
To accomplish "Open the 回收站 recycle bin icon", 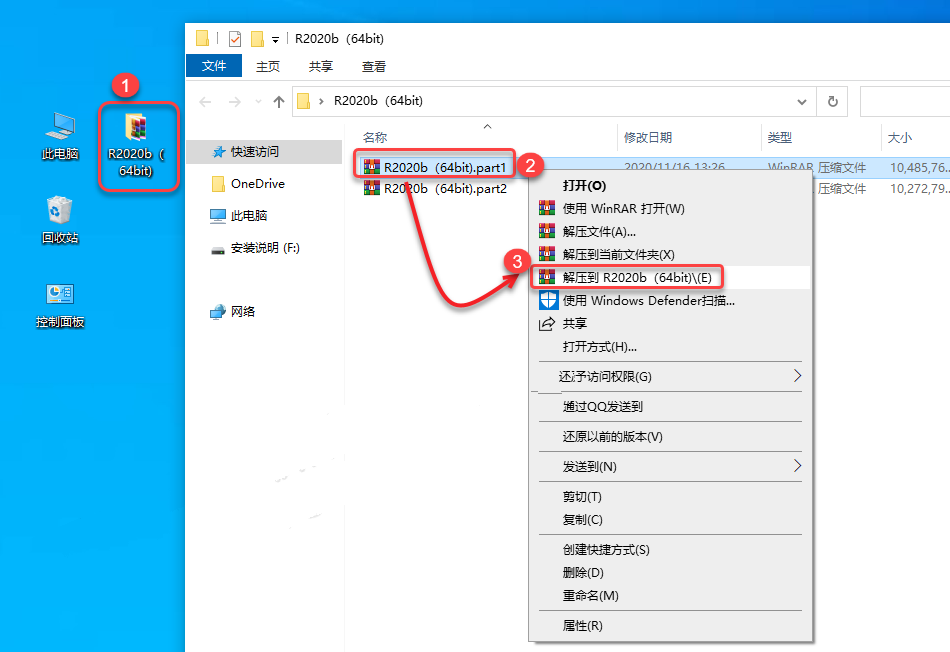I will point(60,220).
